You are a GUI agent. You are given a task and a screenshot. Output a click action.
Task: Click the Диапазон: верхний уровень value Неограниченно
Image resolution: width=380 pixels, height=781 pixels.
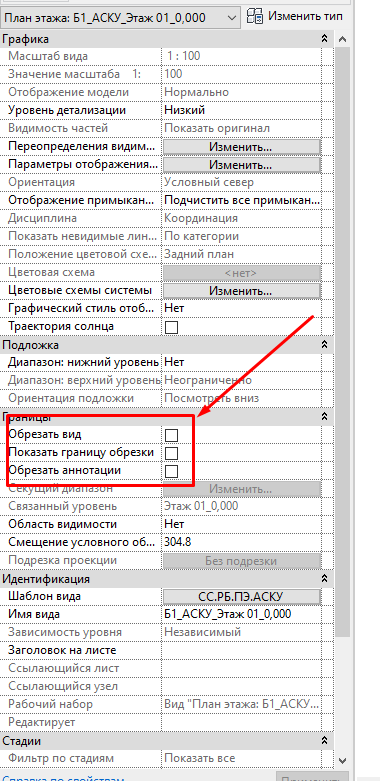[x=242, y=380]
